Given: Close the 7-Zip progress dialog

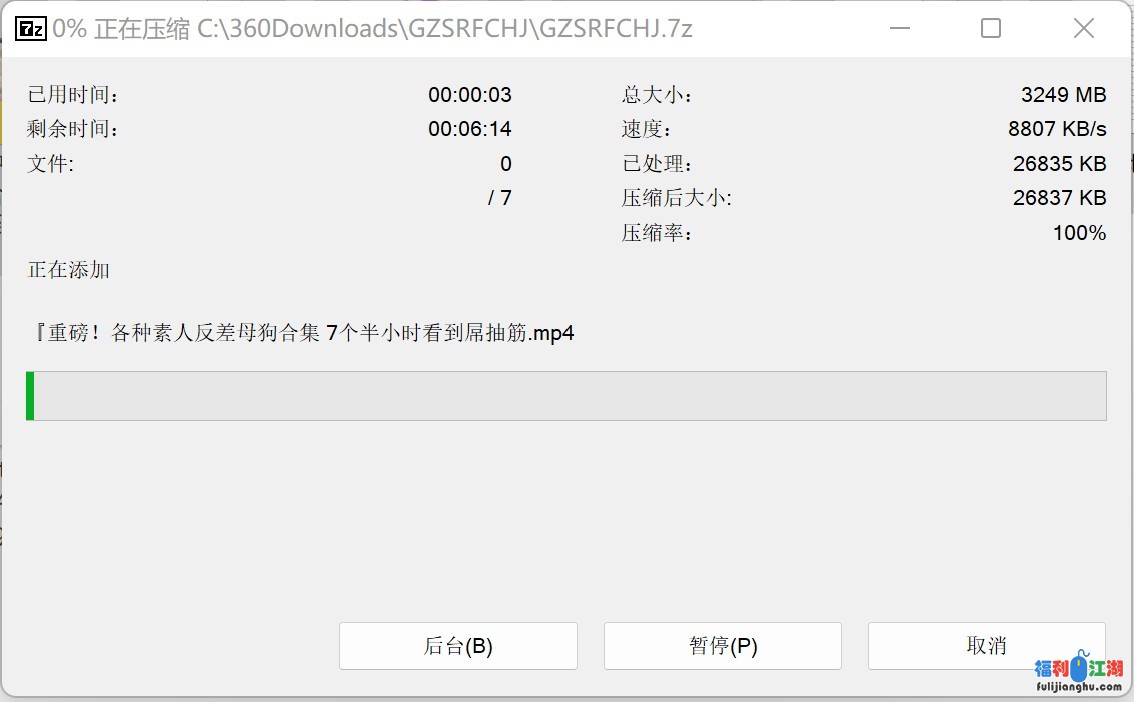Looking at the screenshot, I should coord(1083,28).
